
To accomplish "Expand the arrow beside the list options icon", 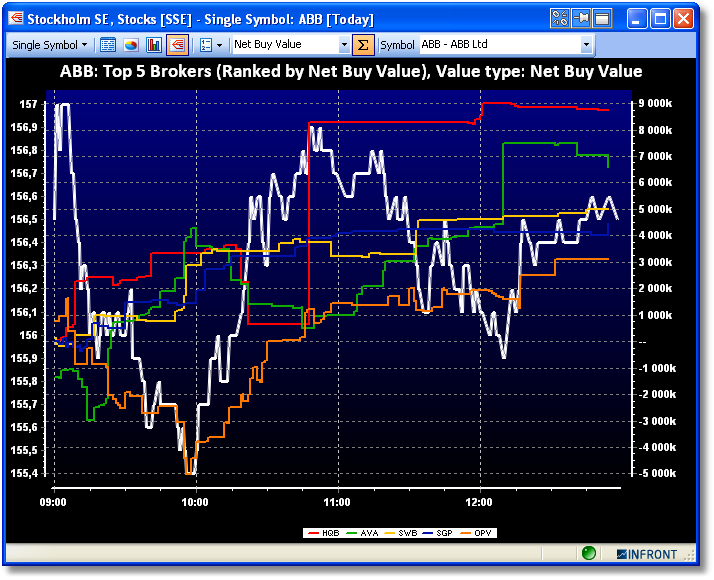I will 219,45.
